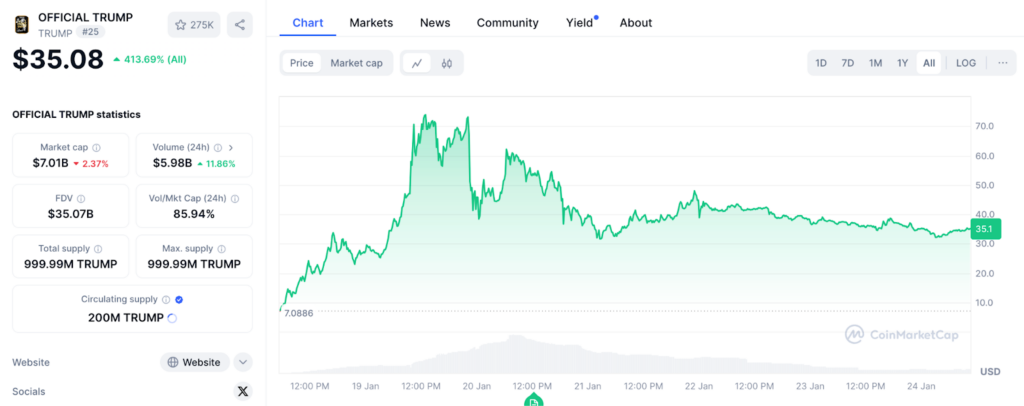Screen dimensions: 1024x406
Task: Switch to the Community tab
Action: coord(507,22)
